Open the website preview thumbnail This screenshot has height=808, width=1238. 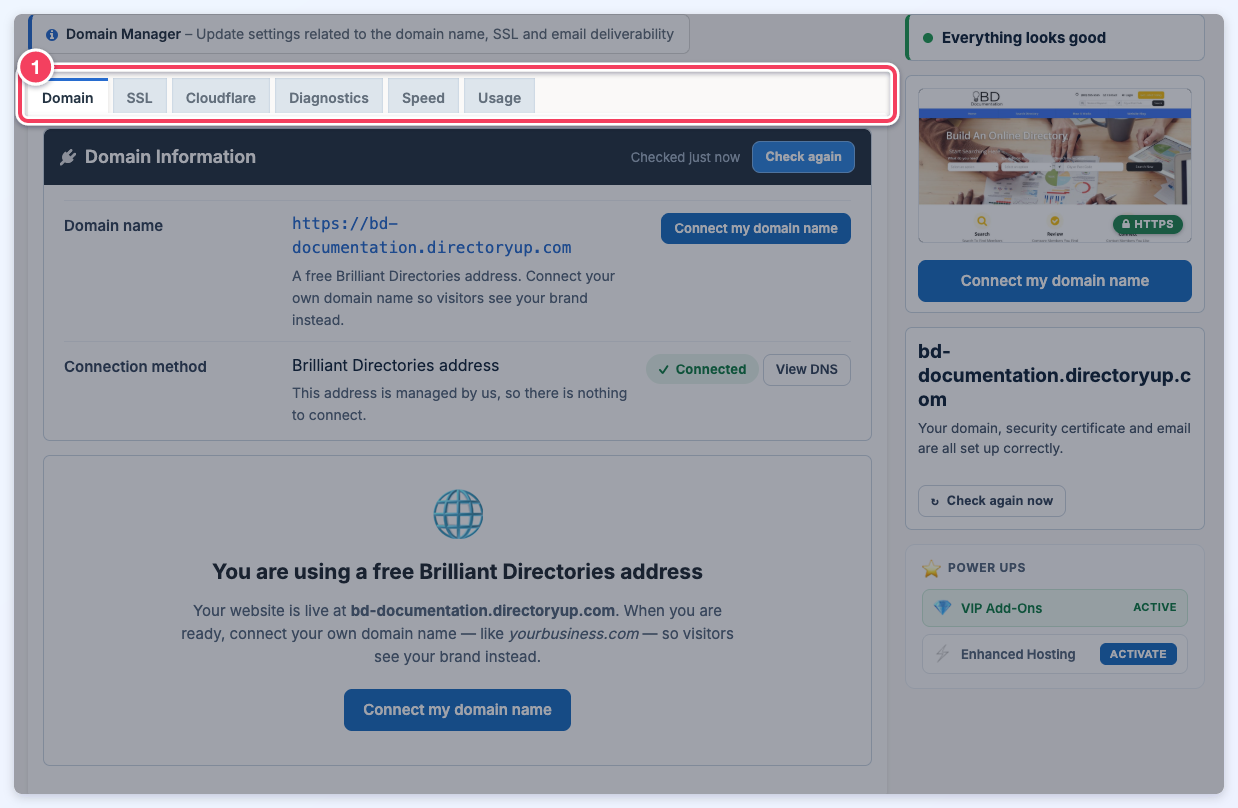coord(1055,165)
